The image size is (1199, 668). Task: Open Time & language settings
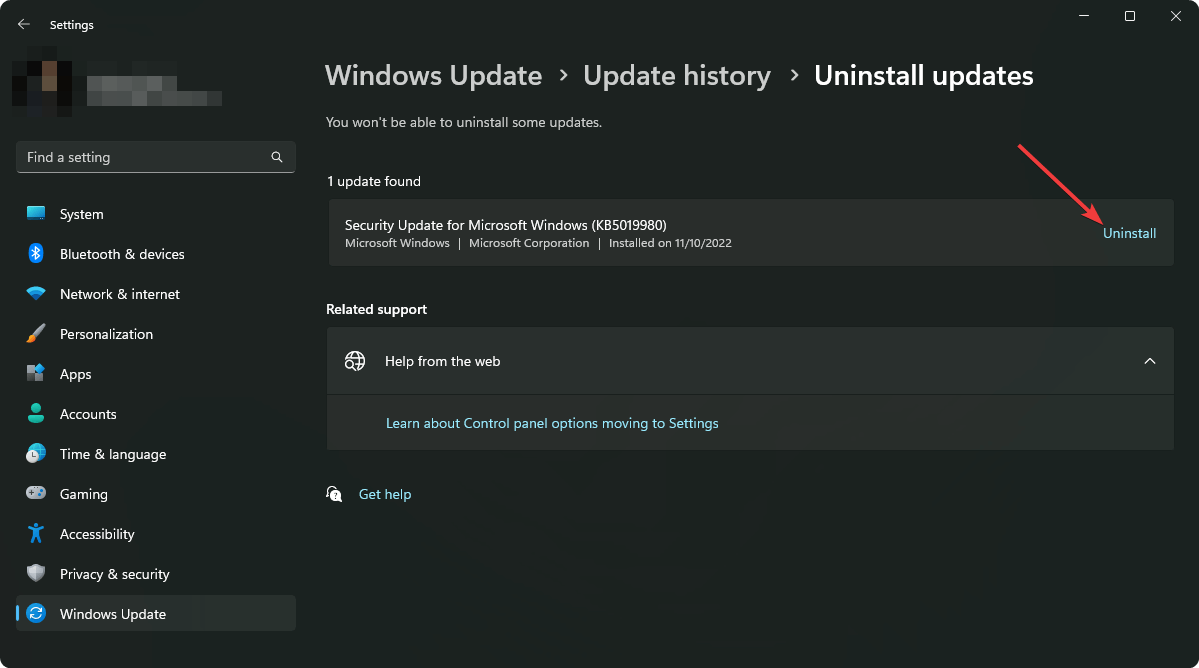click(x=155, y=454)
